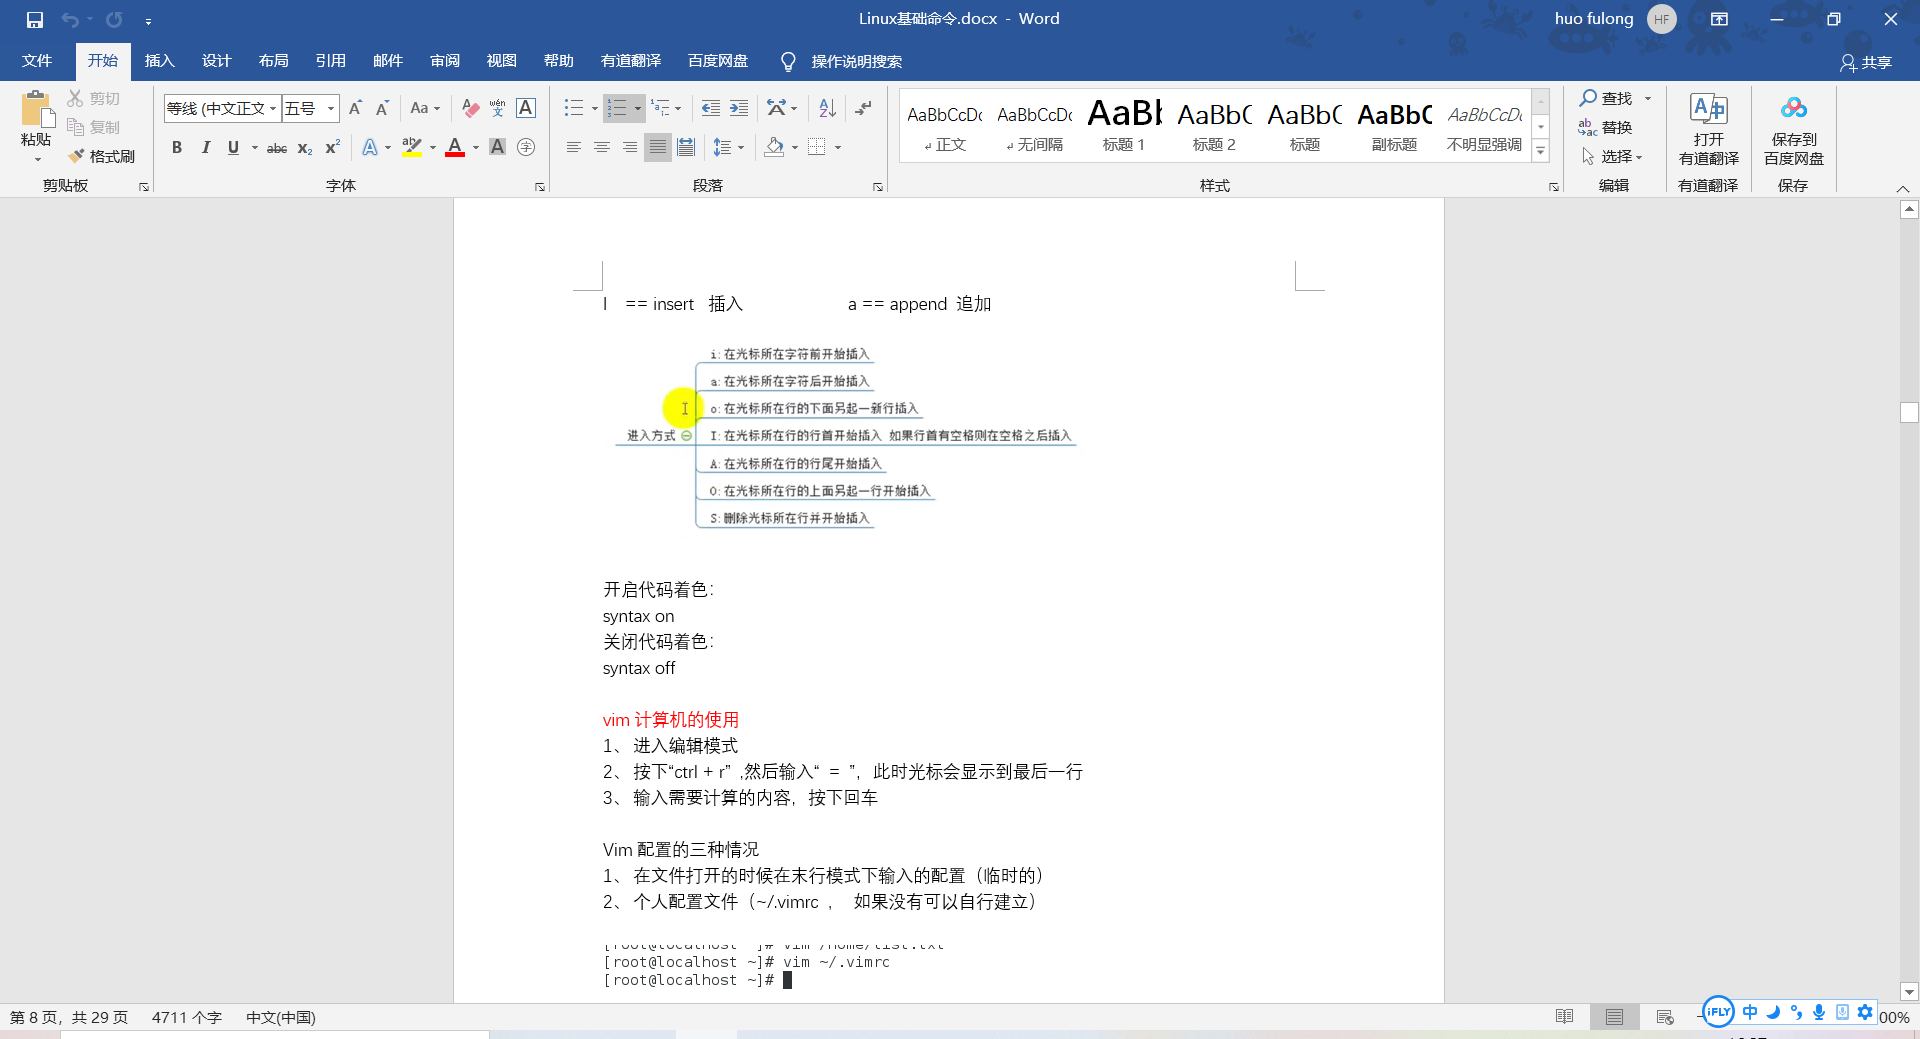Open the 百度网盘 ribbon tab

click(717, 61)
